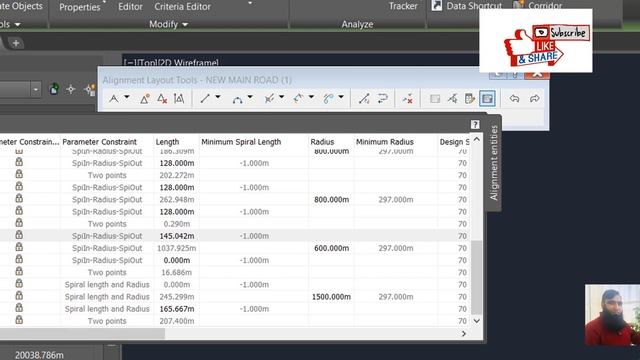This screenshot has width=640, height=360.
Task: Select the fixed line draw tool
Action: click(x=205, y=98)
